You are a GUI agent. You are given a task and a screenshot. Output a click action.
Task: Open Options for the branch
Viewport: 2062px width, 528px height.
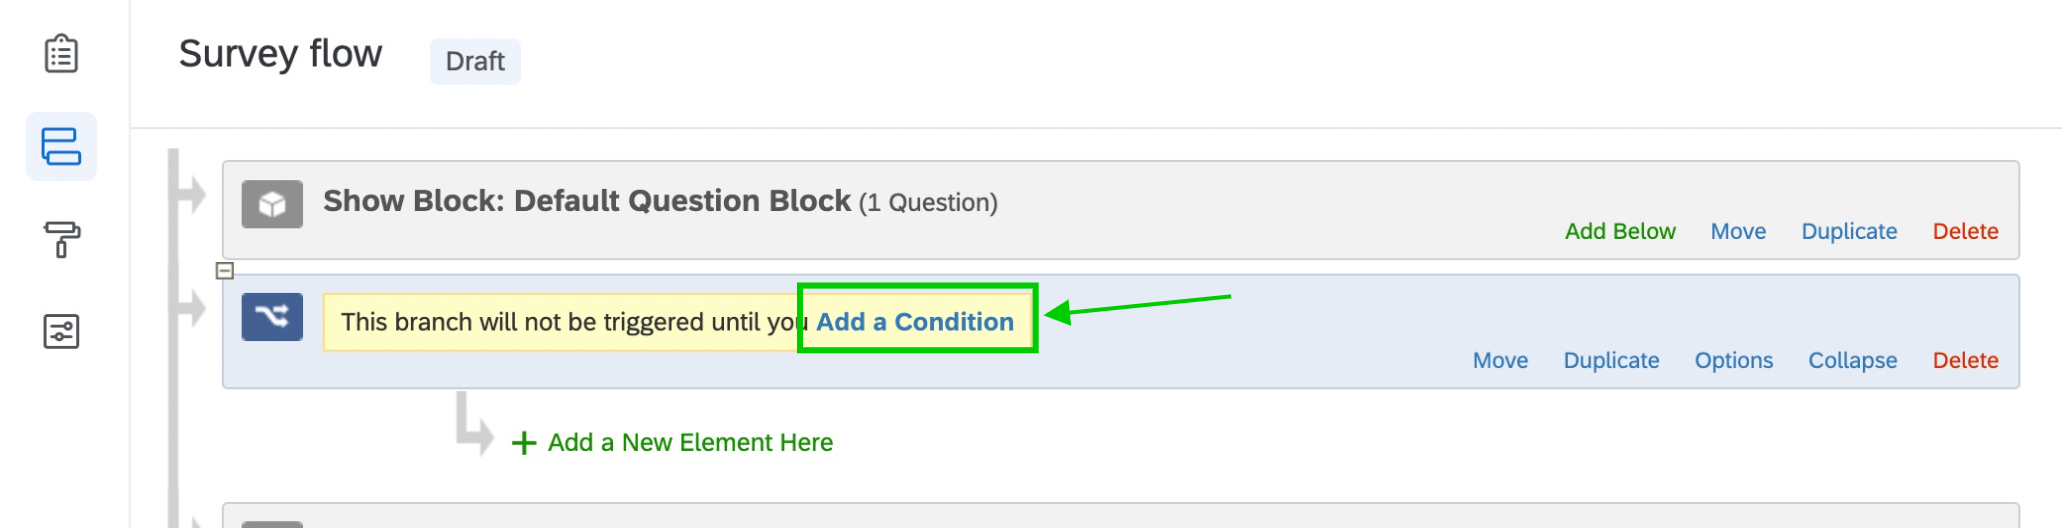click(x=1732, y=360)
